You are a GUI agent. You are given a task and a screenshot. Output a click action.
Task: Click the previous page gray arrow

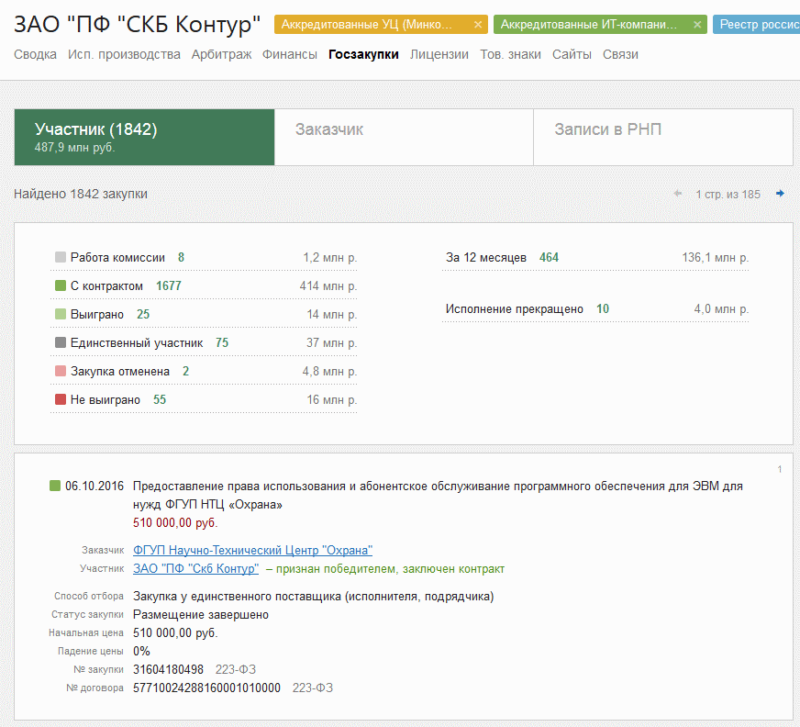tap(678, 193)
